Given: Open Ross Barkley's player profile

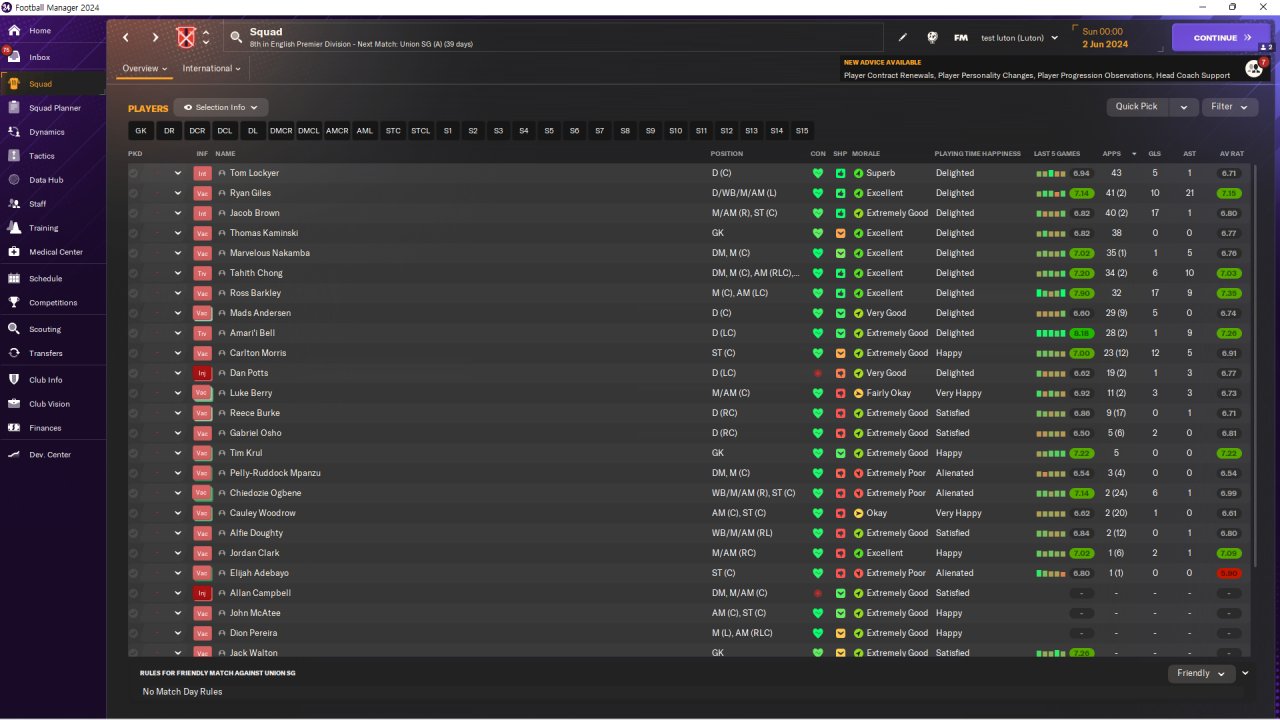Looking at the screenshot, I should [x=255, y=293].
